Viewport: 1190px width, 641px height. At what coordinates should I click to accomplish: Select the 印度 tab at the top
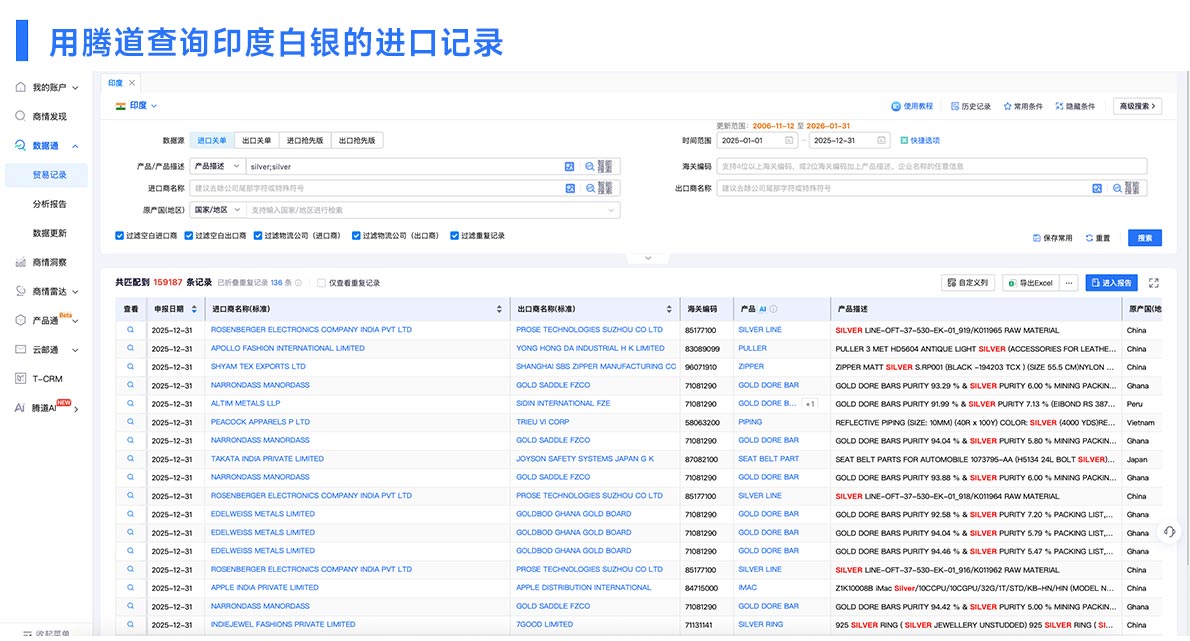(x=117, y=84)
